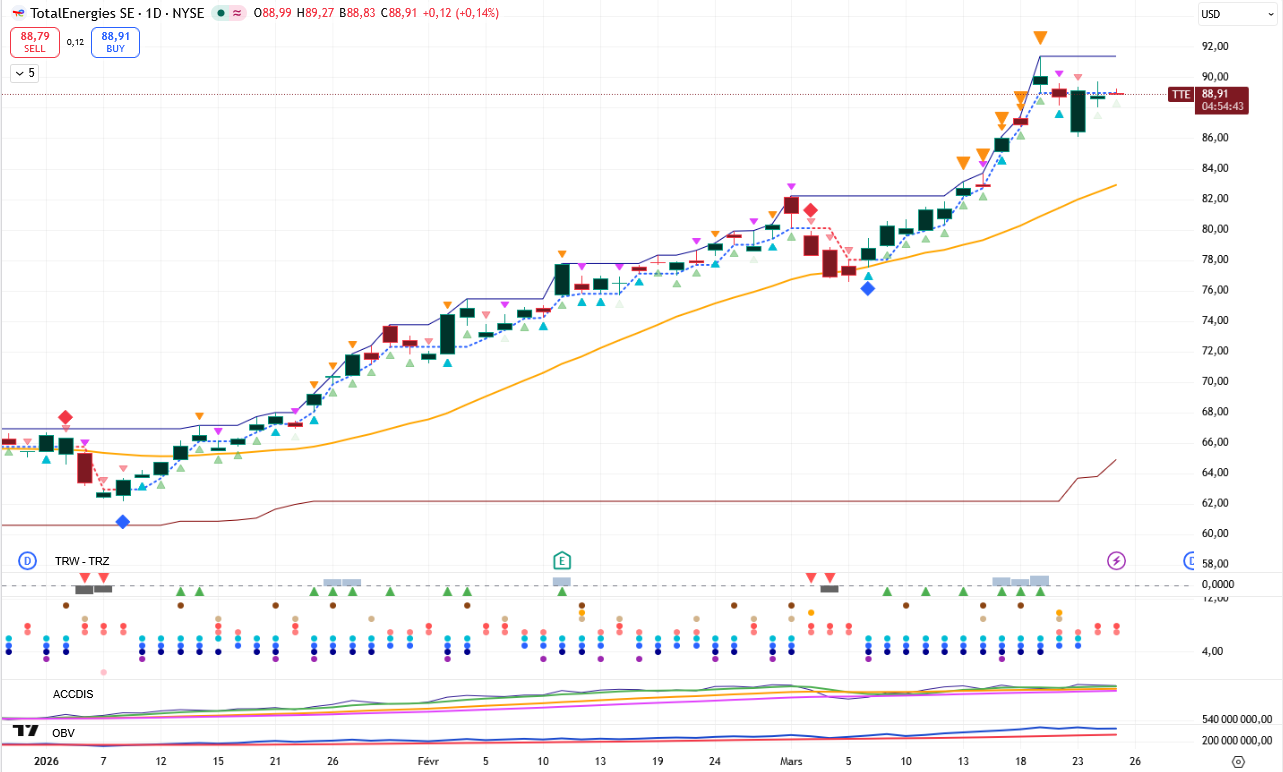Click the purple lightning bolt icon
The image size is (1283, 772).
click(x=1116, y=560)
